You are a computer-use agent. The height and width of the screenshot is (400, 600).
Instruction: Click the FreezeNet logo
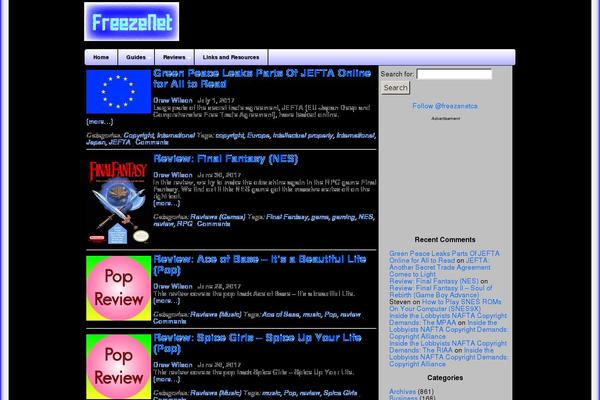[131, 21]
